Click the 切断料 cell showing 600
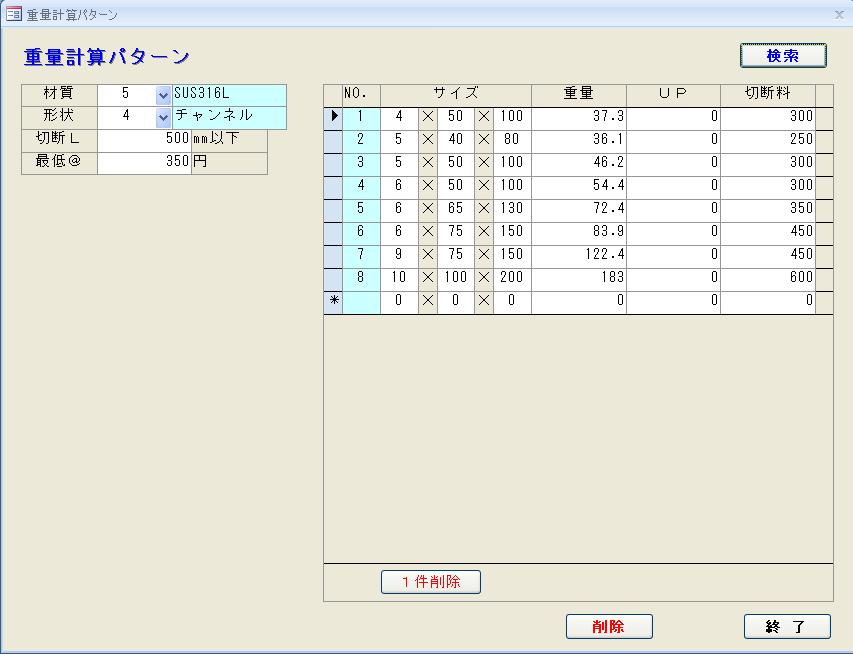Viewport: 853px width, 654px height. [x=767, y=278]
